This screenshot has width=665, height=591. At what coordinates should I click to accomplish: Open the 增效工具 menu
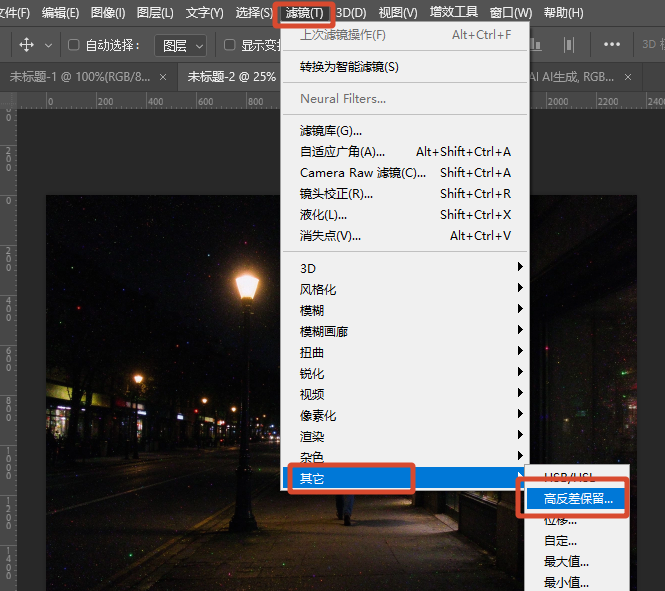pos(453,12)
